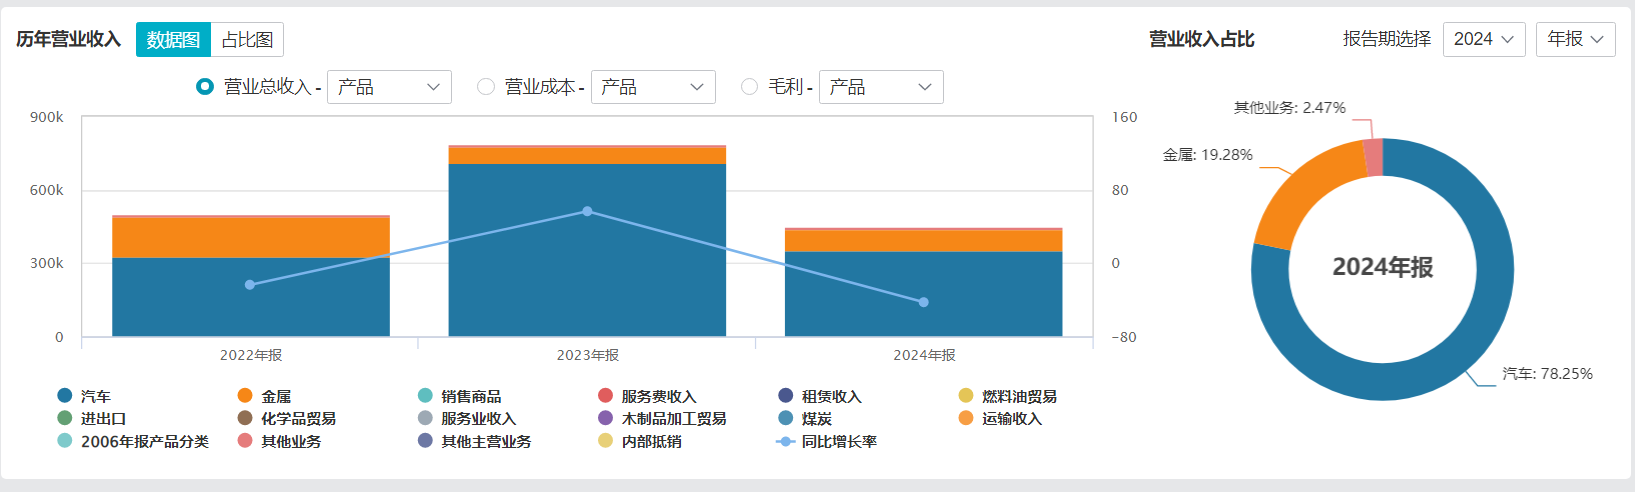
Task: Click the 销售商品 legend icon
Action: (425, 396)
